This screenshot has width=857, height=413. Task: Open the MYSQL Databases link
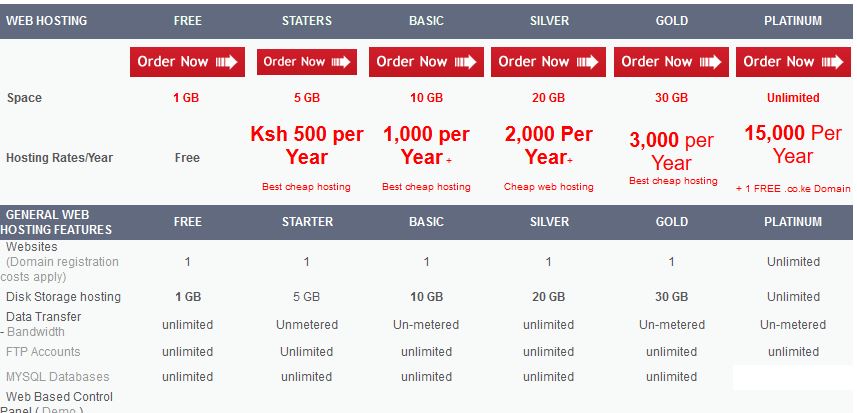57,377
